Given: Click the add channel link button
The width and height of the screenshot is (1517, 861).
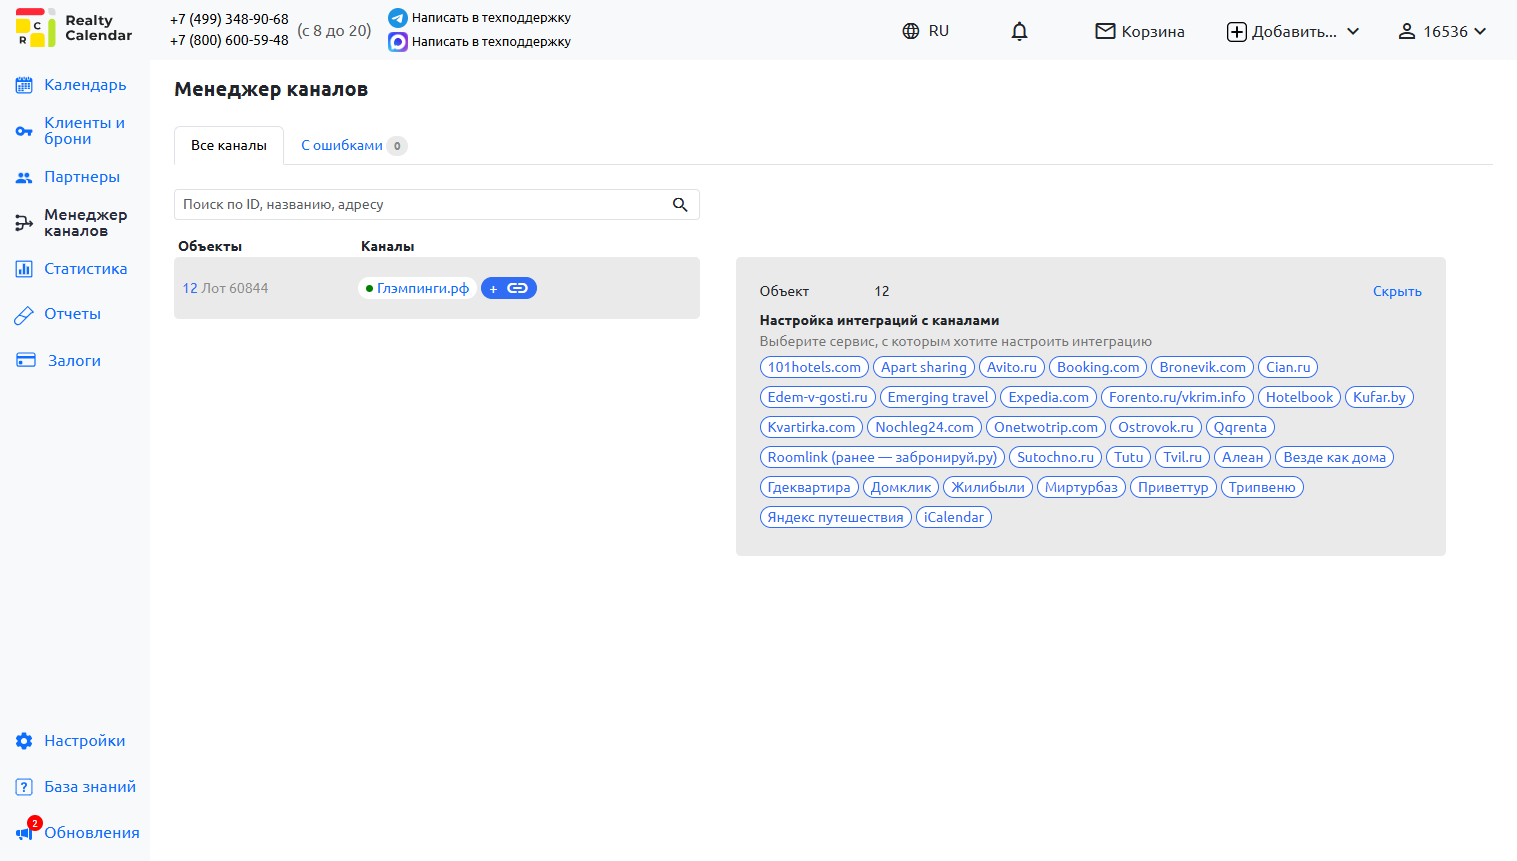Looking at the screenshot, I should pyautogui.click(x=509, y=288).
